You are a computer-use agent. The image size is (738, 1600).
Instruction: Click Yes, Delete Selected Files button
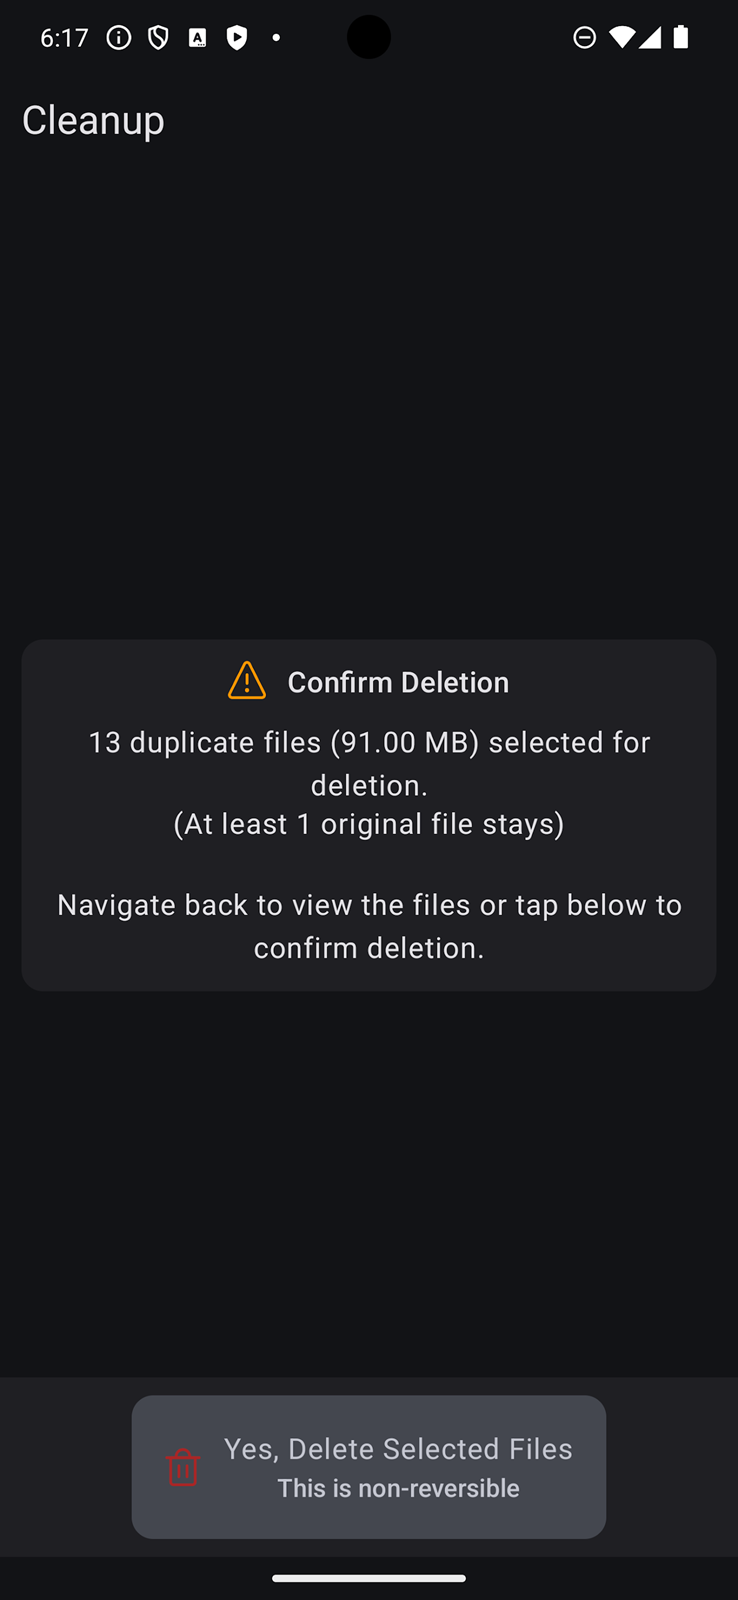pos(369,1467)
